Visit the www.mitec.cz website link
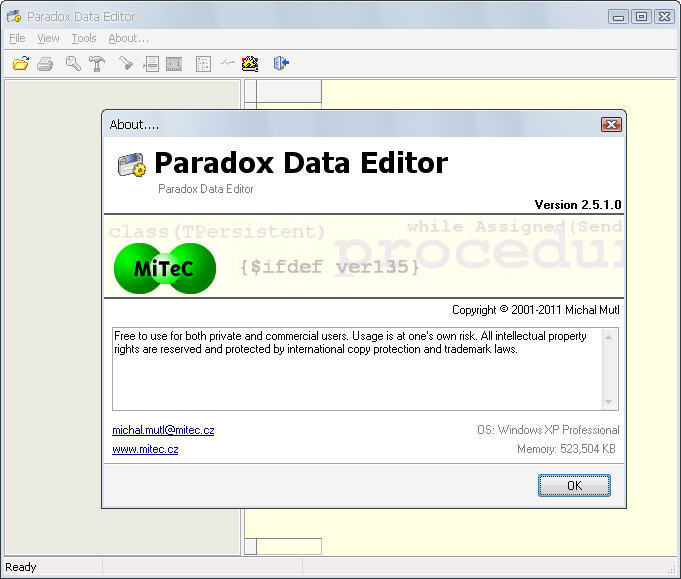681x579 pixels. point(145,450)
